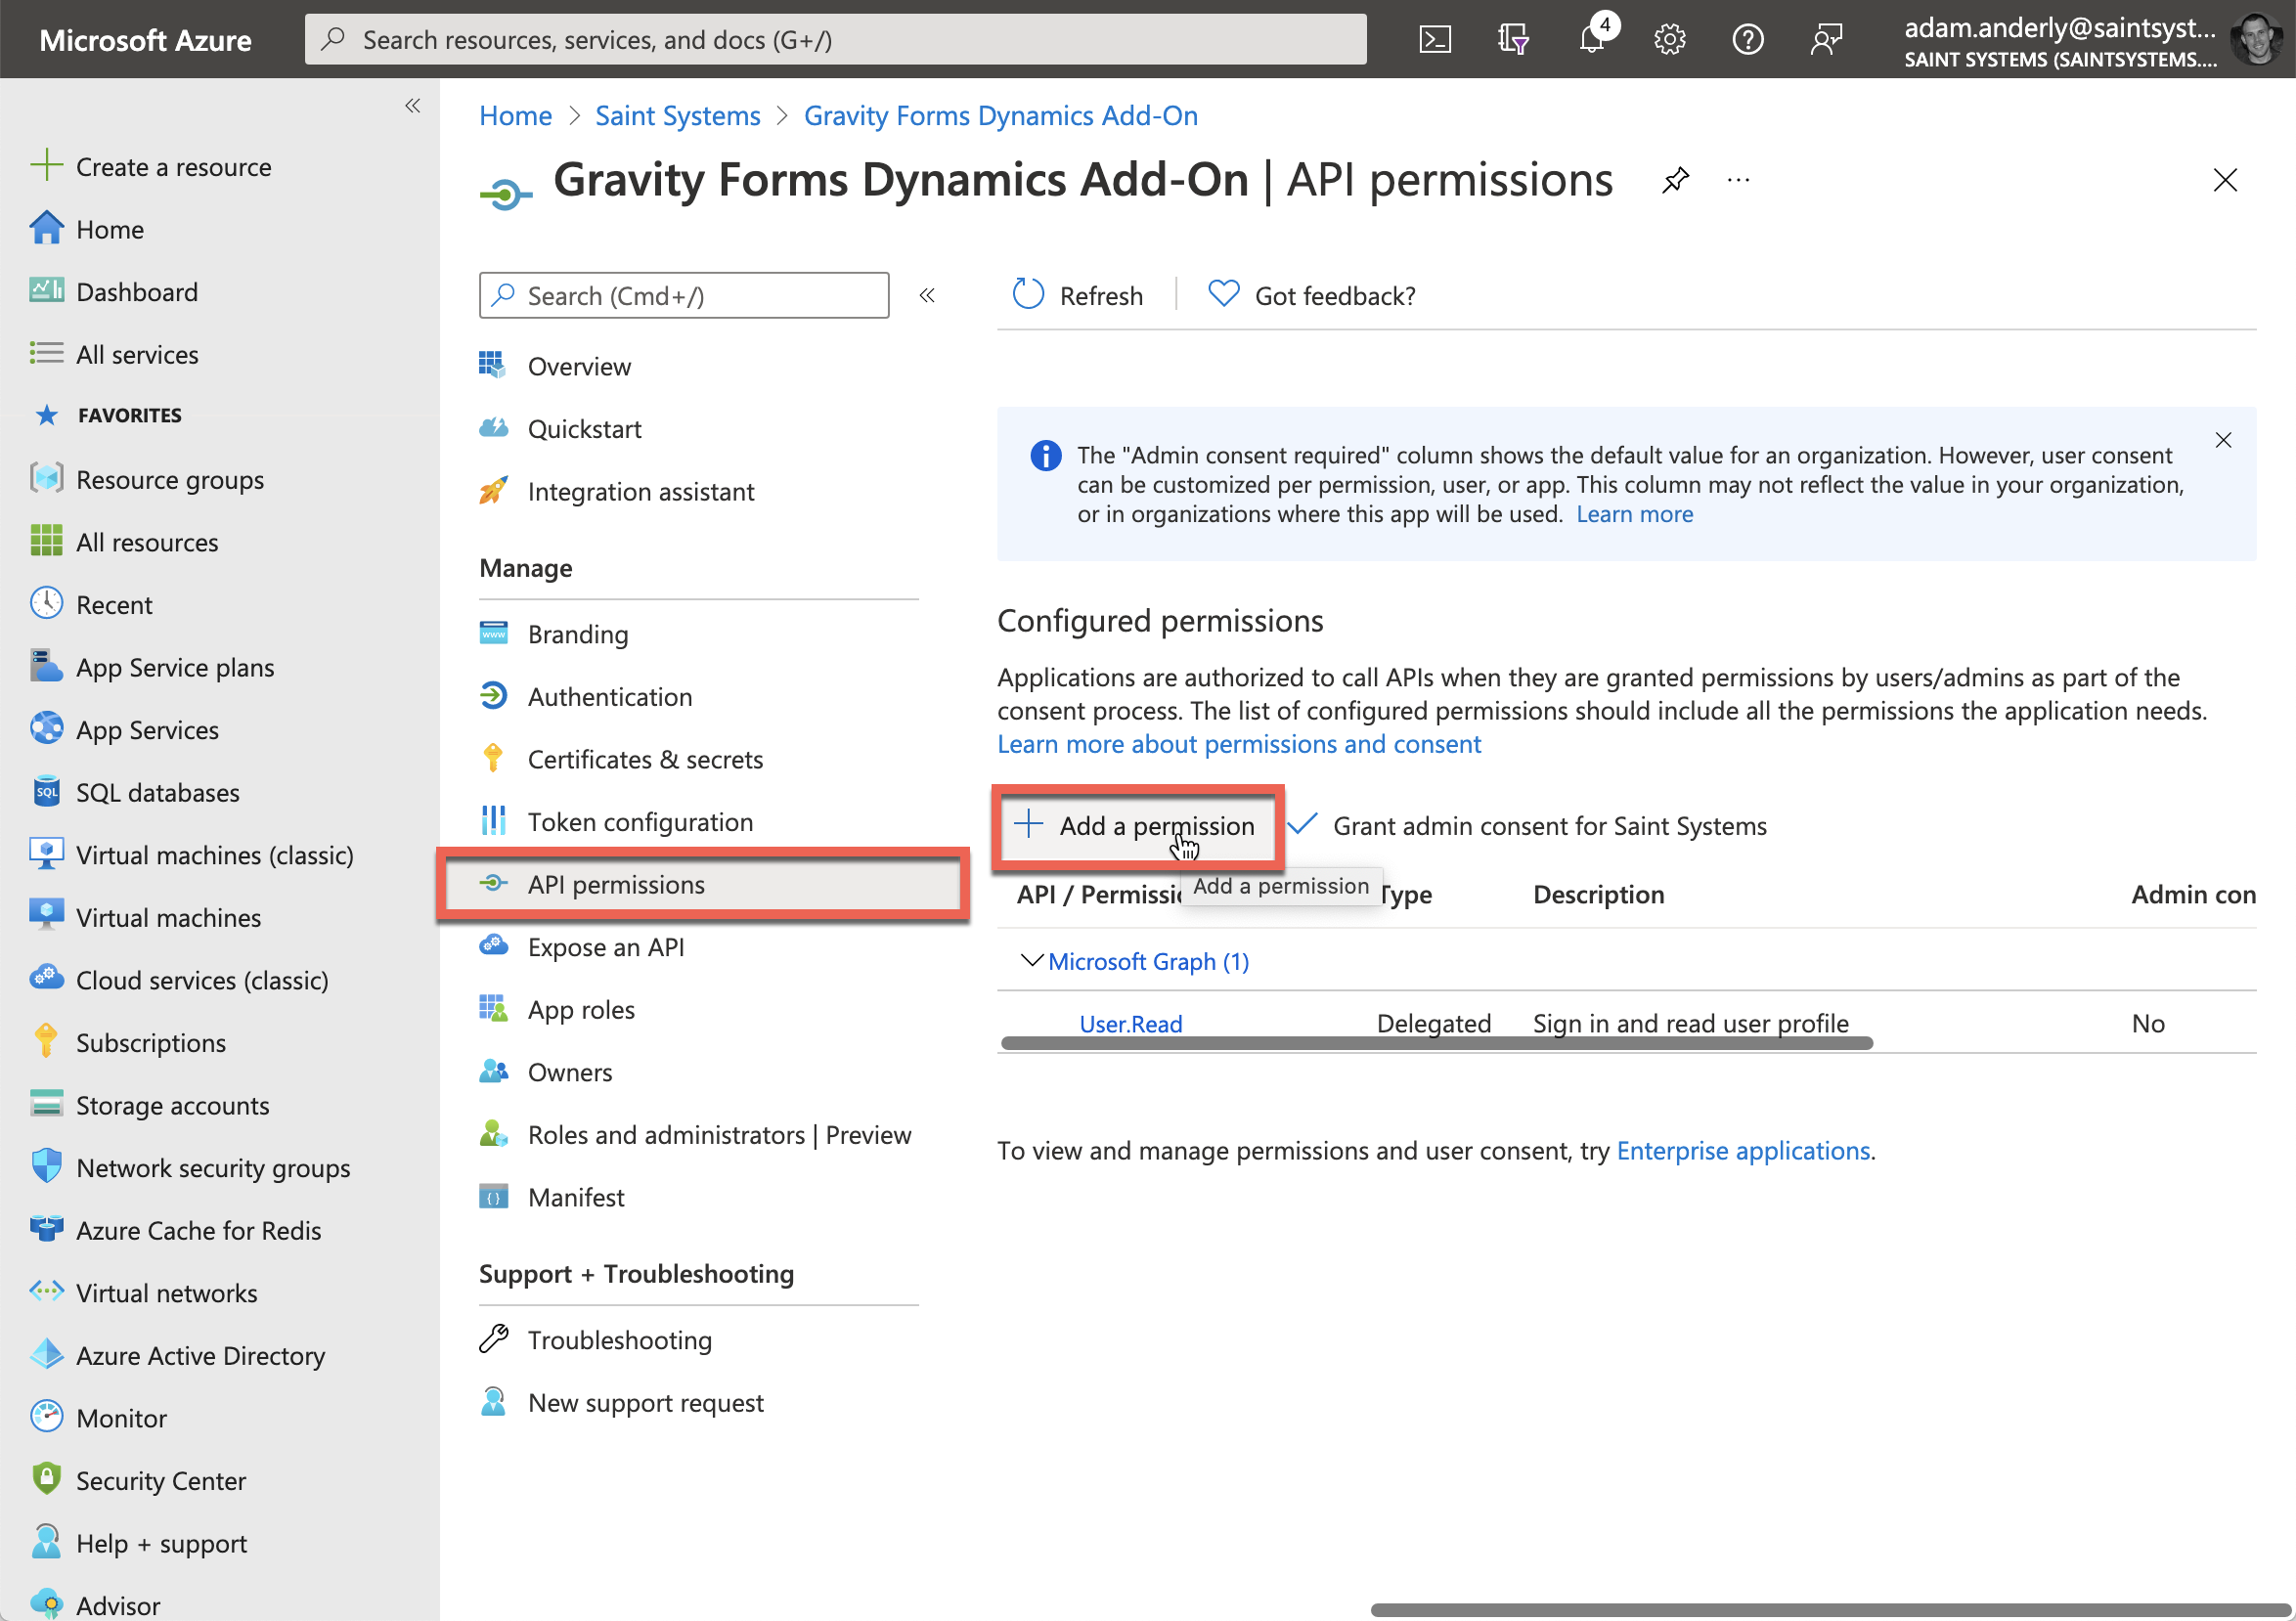Click Learn more about permissions and consent
This screenshot has width=2296, height=1621.
1239,744
